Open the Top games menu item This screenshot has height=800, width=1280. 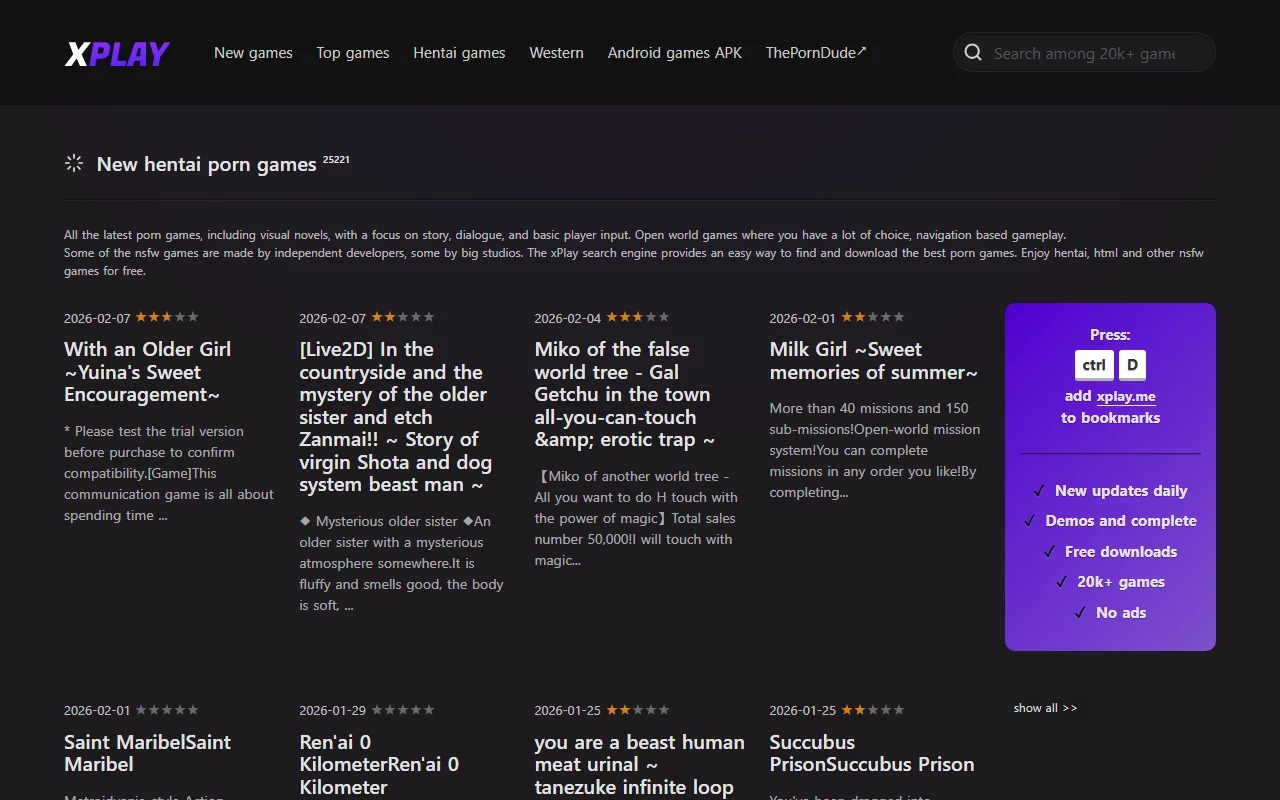coord(352,52)
